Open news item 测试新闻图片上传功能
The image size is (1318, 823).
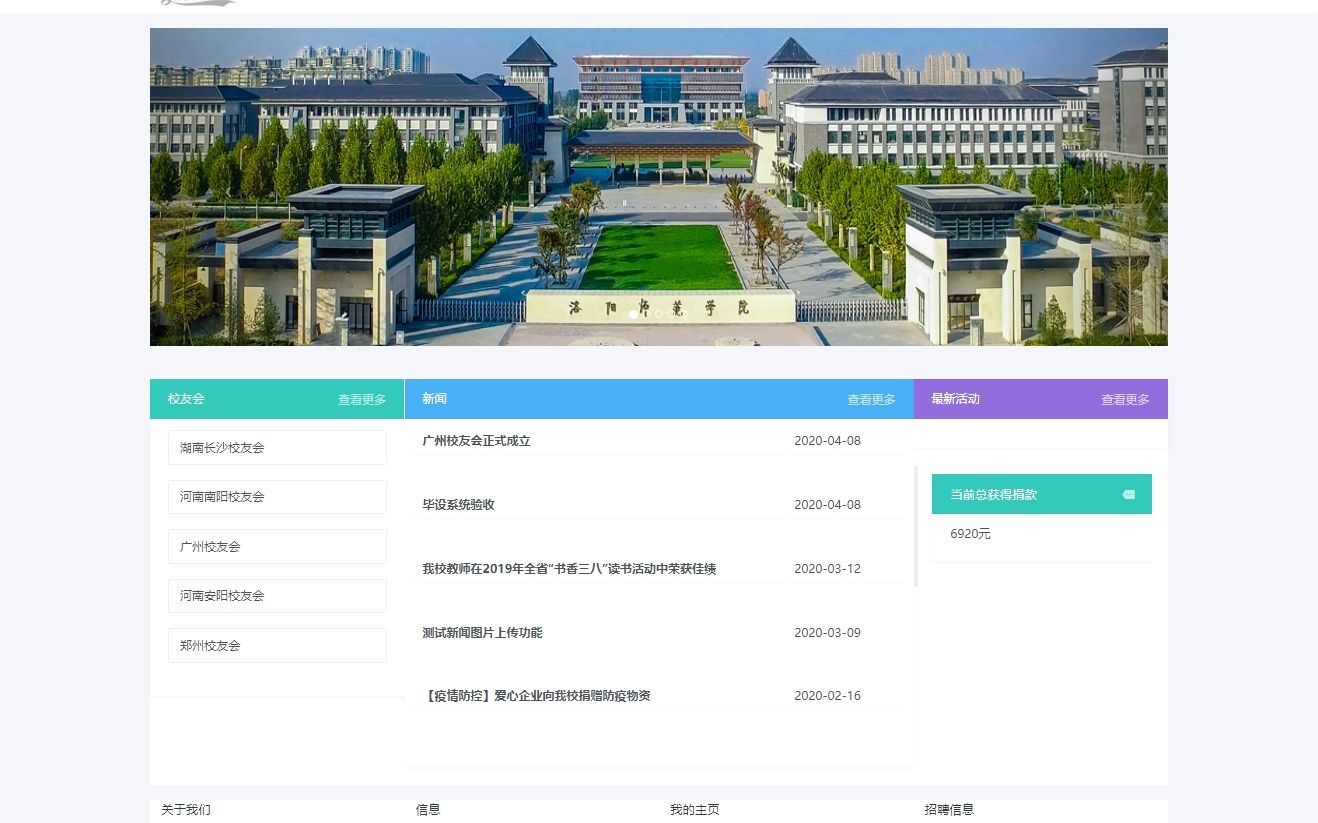click(482, 632)
